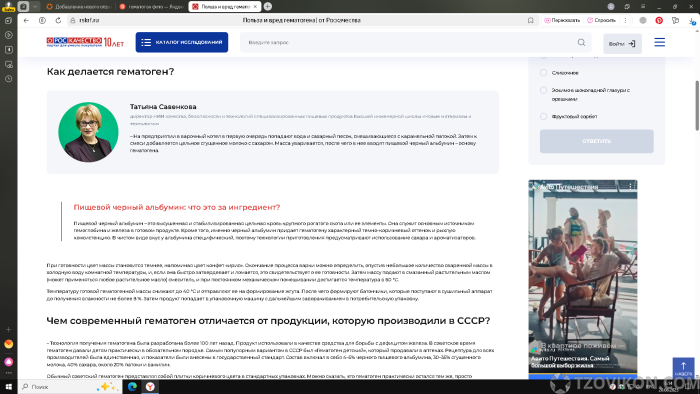Screen dimensions: 700x394
Task: Expand the tab list dropdown arrow
Action: [35, 6]
